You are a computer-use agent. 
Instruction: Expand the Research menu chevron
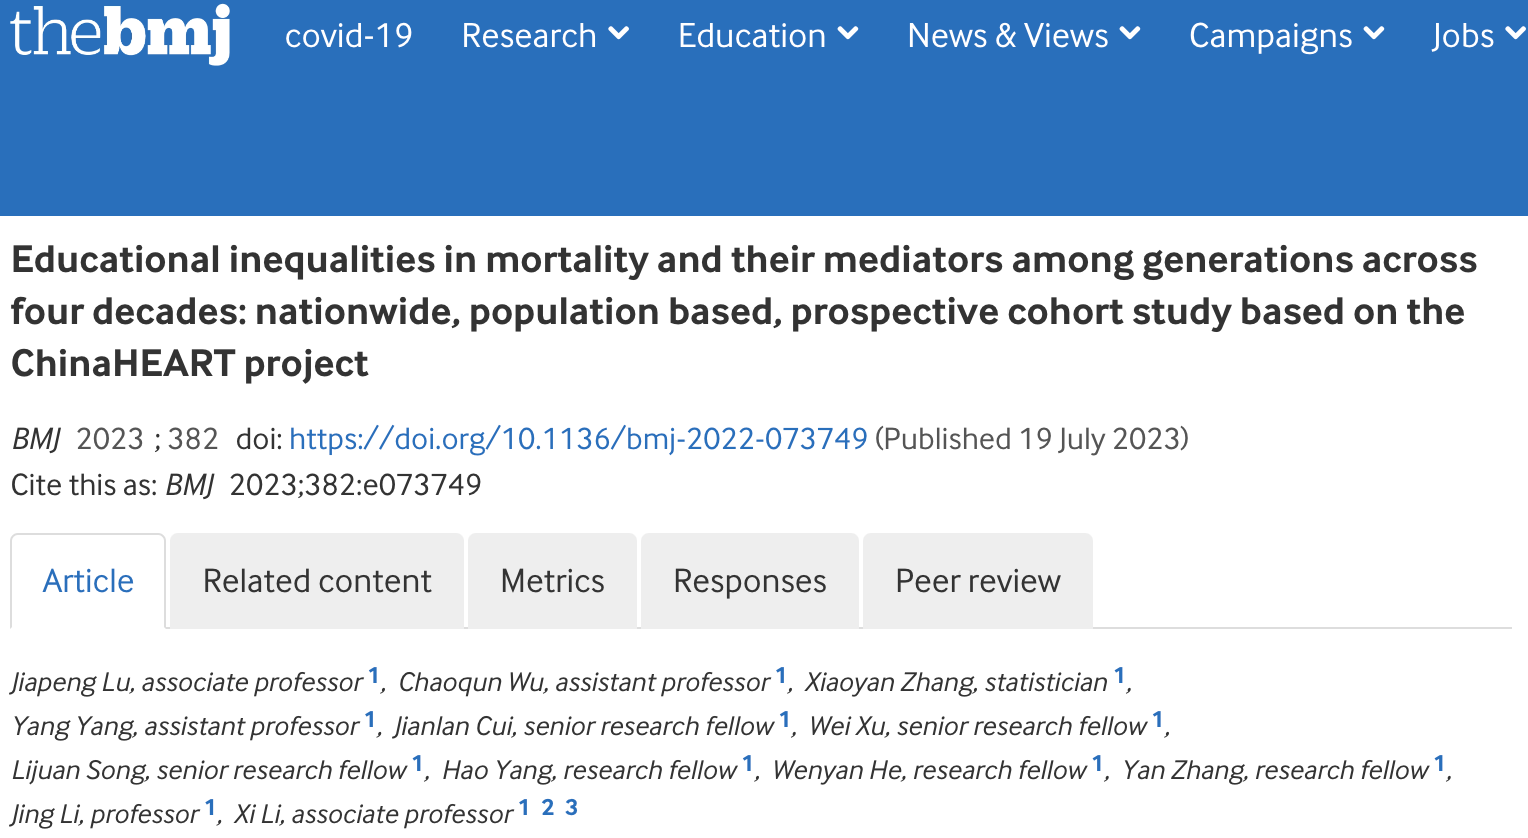(619, 34)
